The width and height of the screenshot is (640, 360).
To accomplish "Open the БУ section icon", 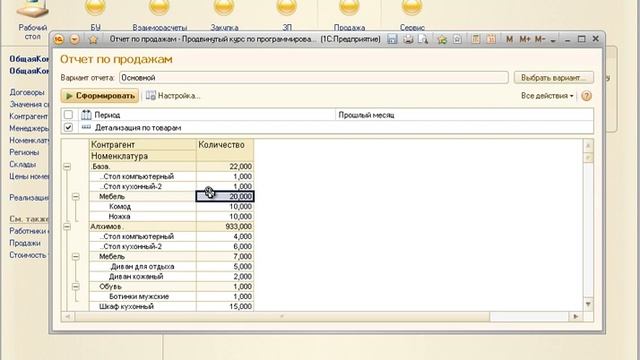I will [x=95, y=7].
